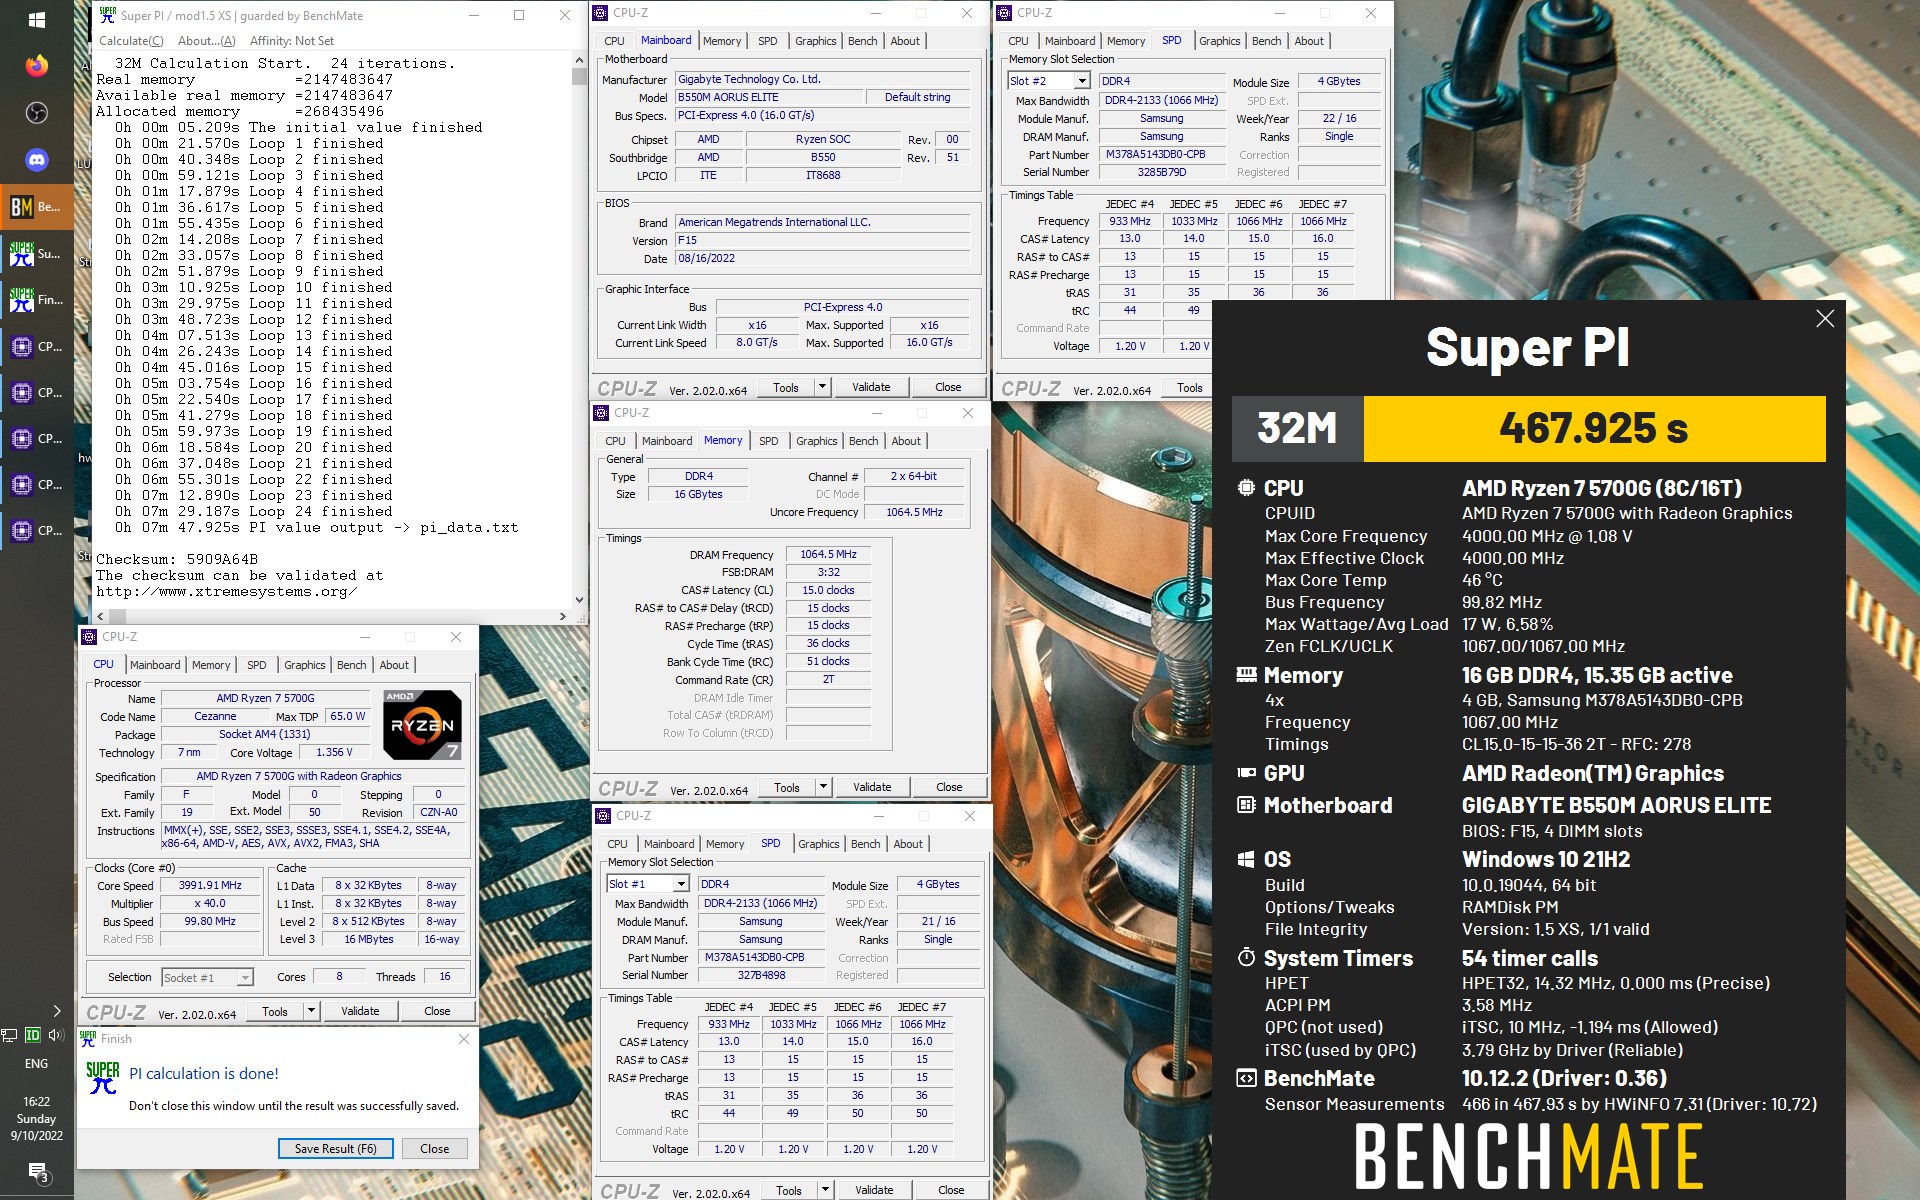Click Tools button in processor CPU-Z window
This screenshot has height=1200, width=1920.
click(275, 1011)
